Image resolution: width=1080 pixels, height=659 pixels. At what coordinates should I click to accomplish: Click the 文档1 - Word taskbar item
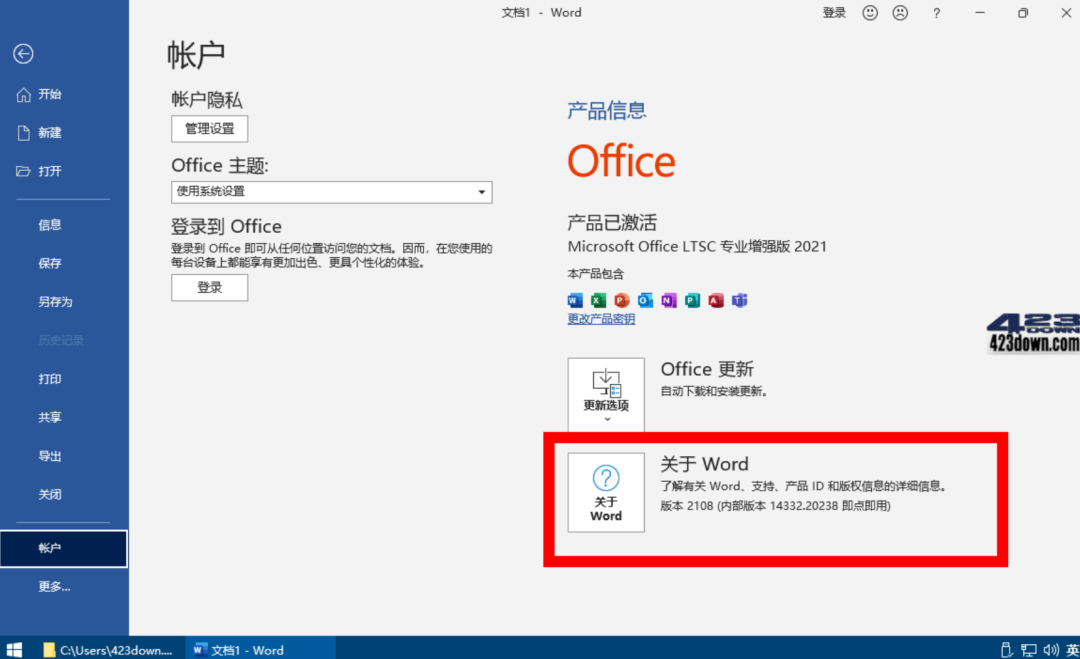260,649
